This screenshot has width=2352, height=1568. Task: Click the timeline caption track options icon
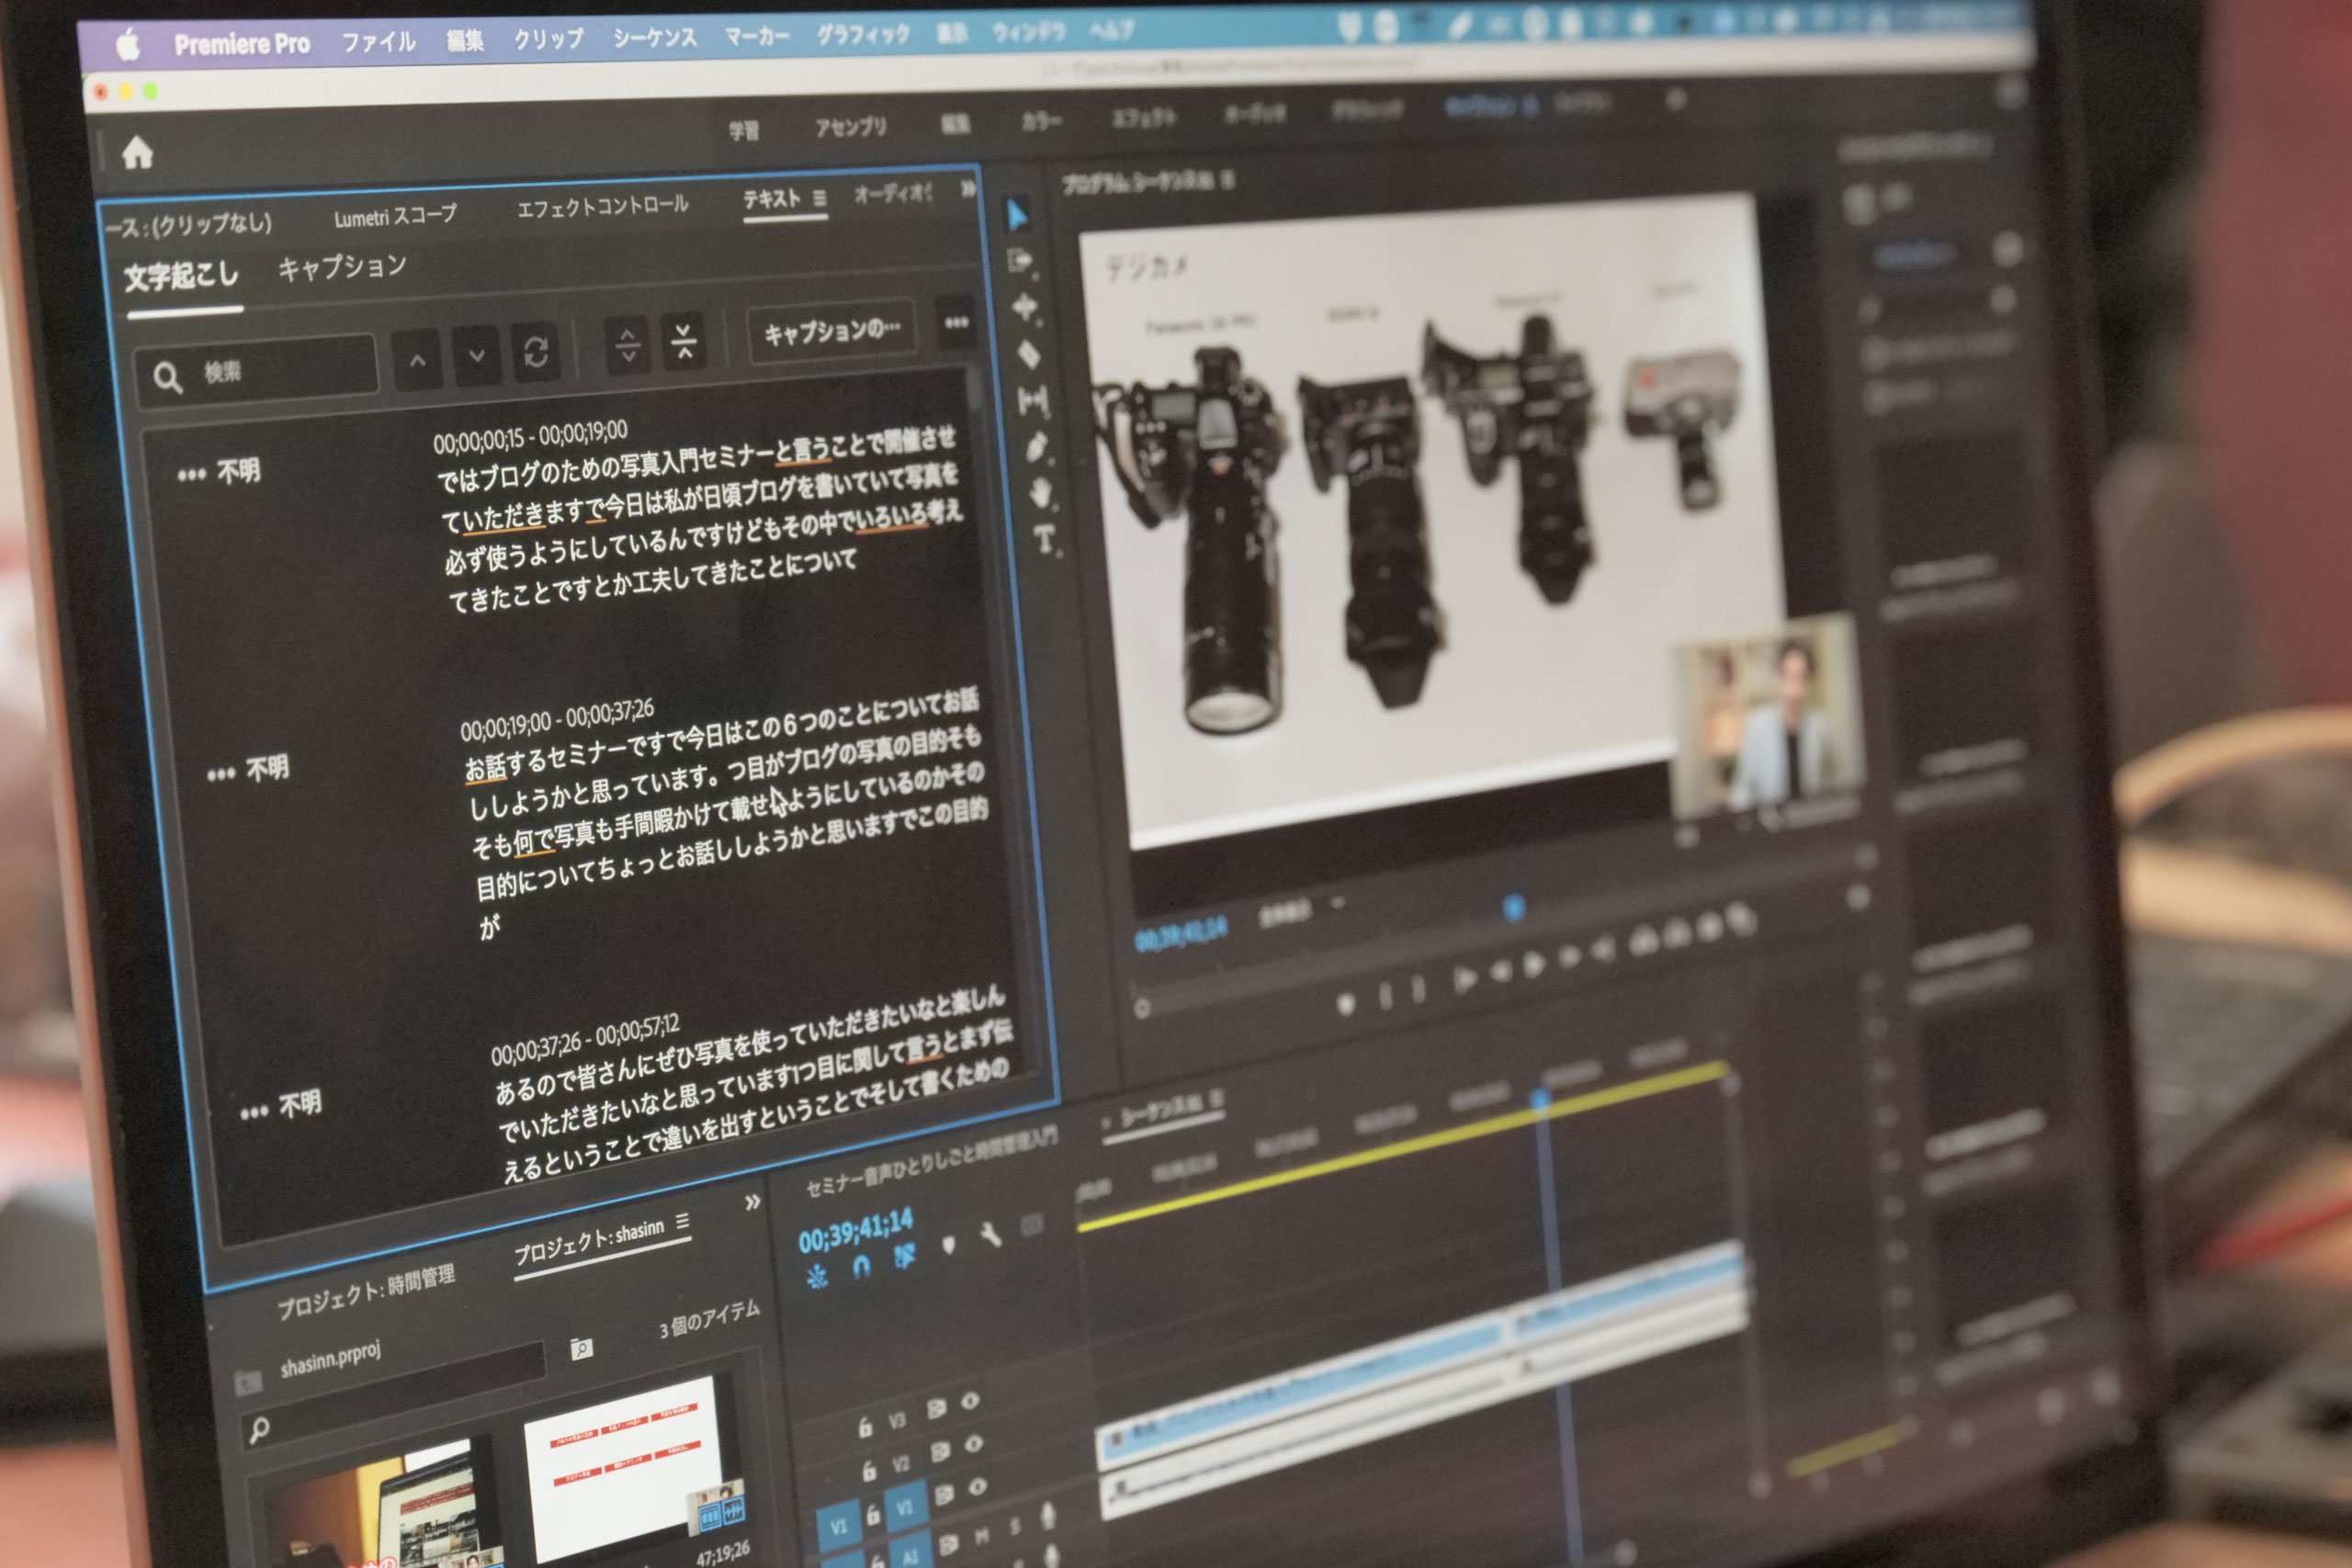pos(1031,1224)
